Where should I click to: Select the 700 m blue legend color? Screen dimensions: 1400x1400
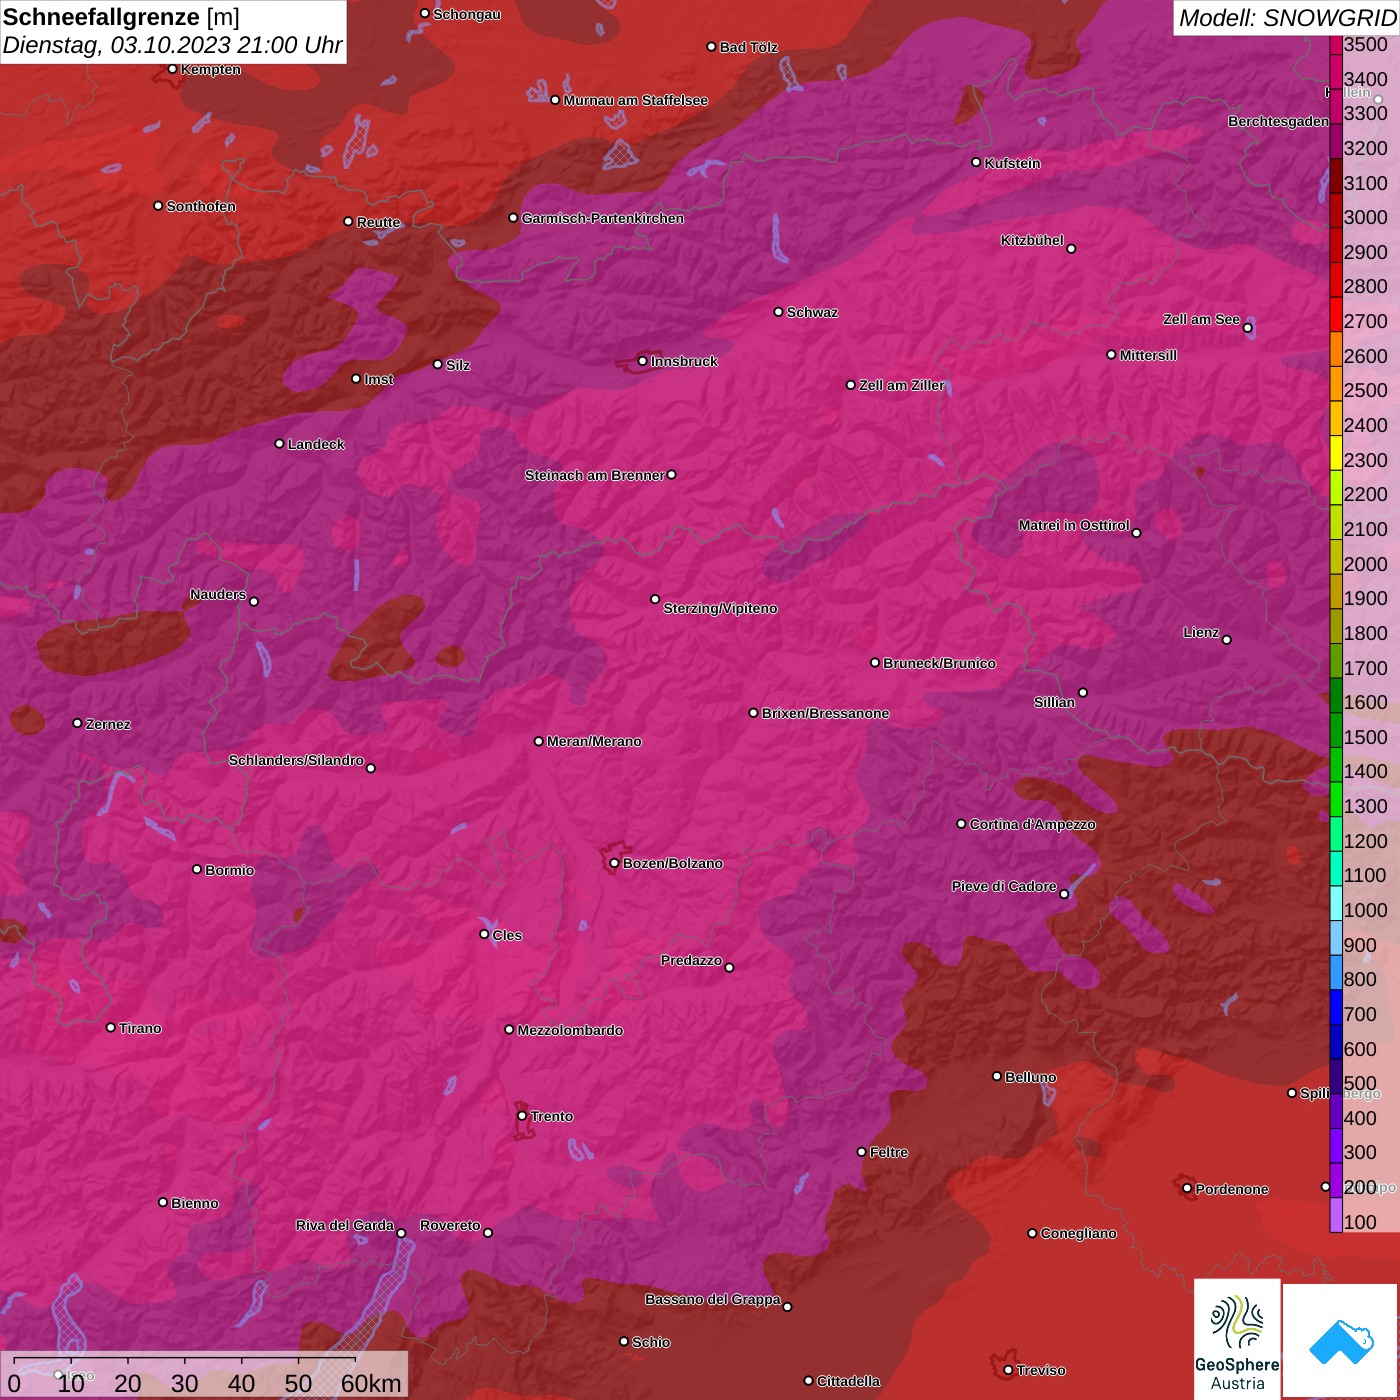point(1335,1007)
